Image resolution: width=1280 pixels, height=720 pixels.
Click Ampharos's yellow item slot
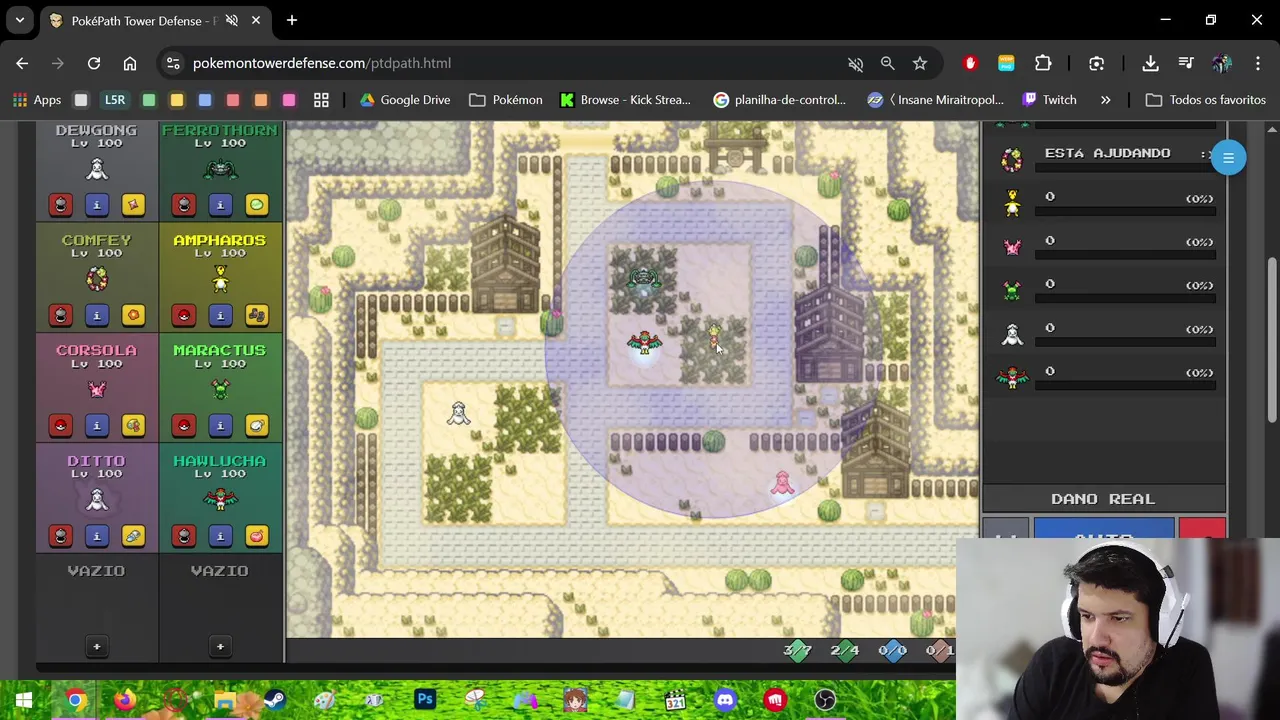point(256,315)
